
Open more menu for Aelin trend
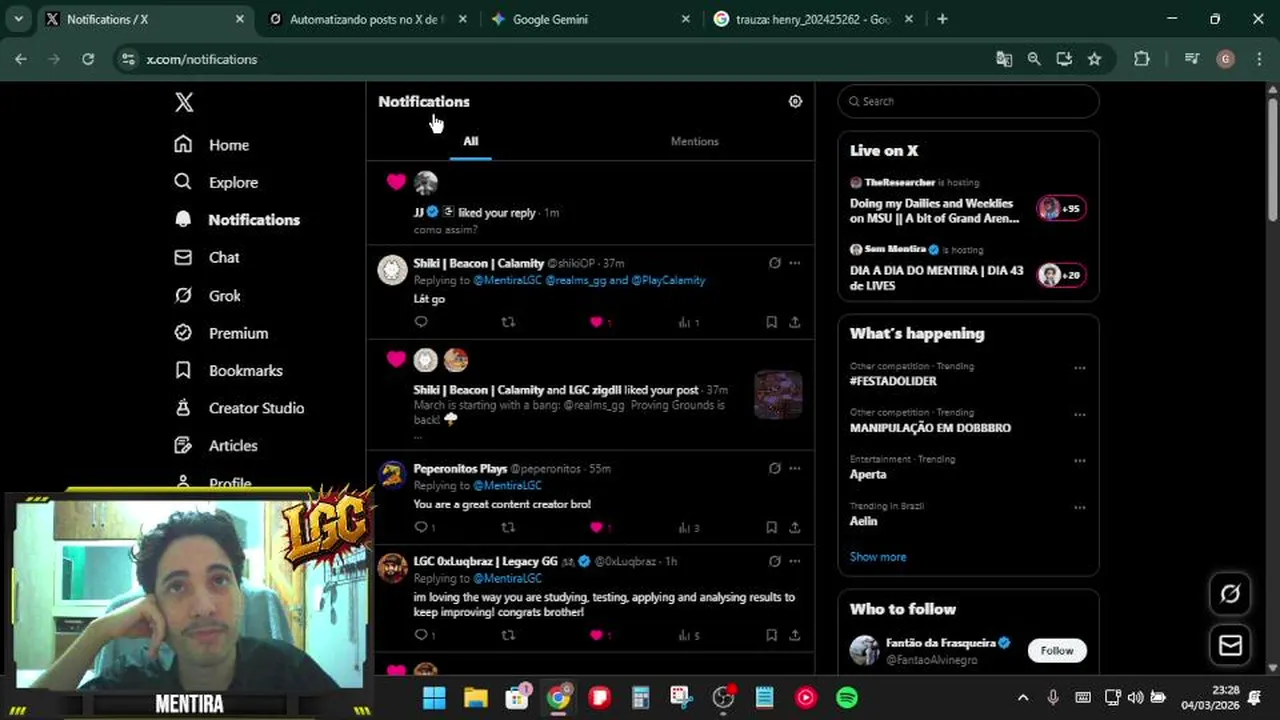click(x=1079, y=507)
